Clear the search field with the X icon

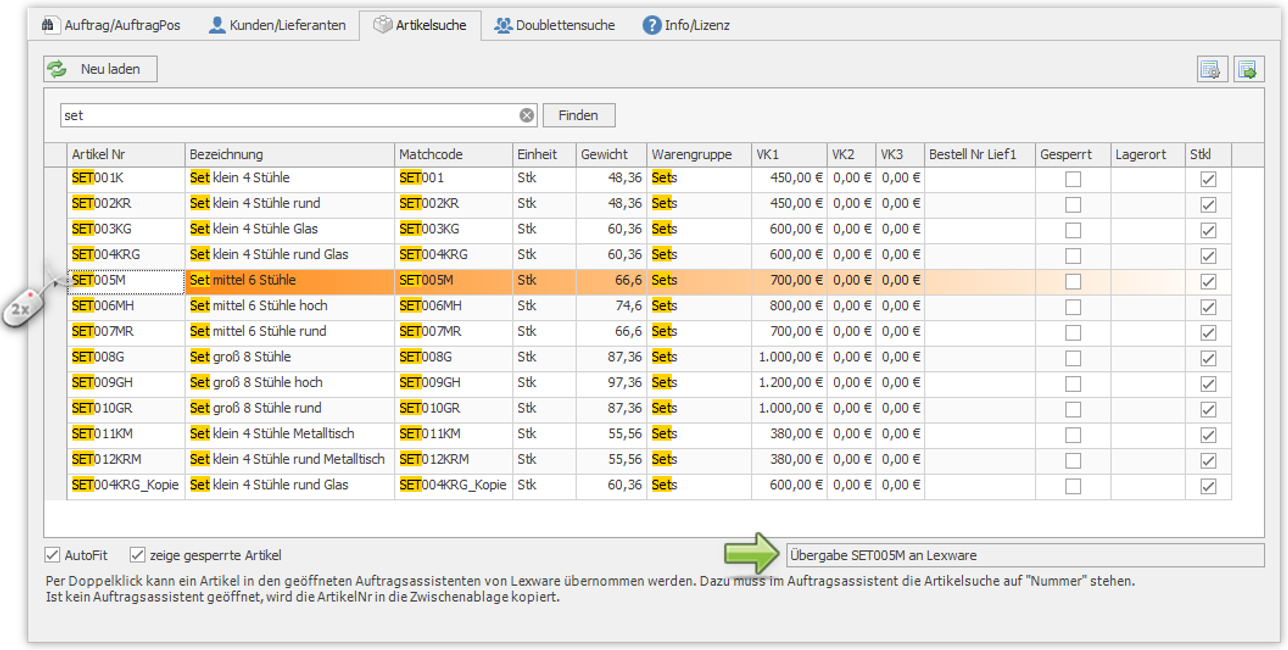[x=527, y=116]
